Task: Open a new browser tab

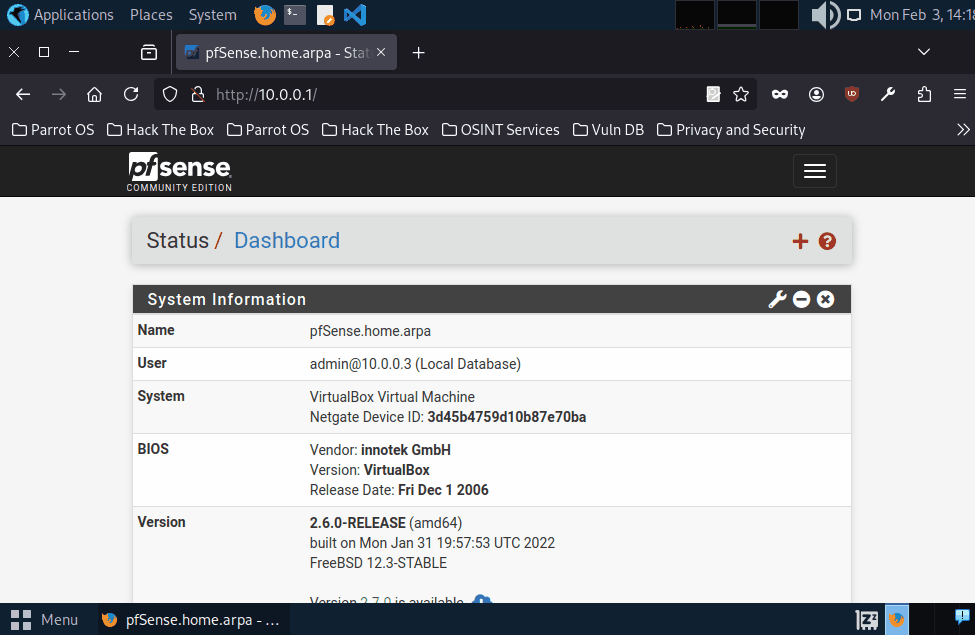Action: [x=418, y=53]
